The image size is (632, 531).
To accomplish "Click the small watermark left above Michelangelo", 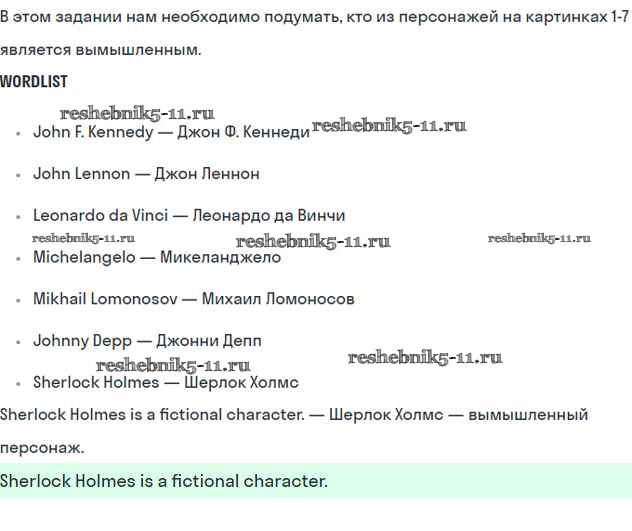I will (83, 238).
